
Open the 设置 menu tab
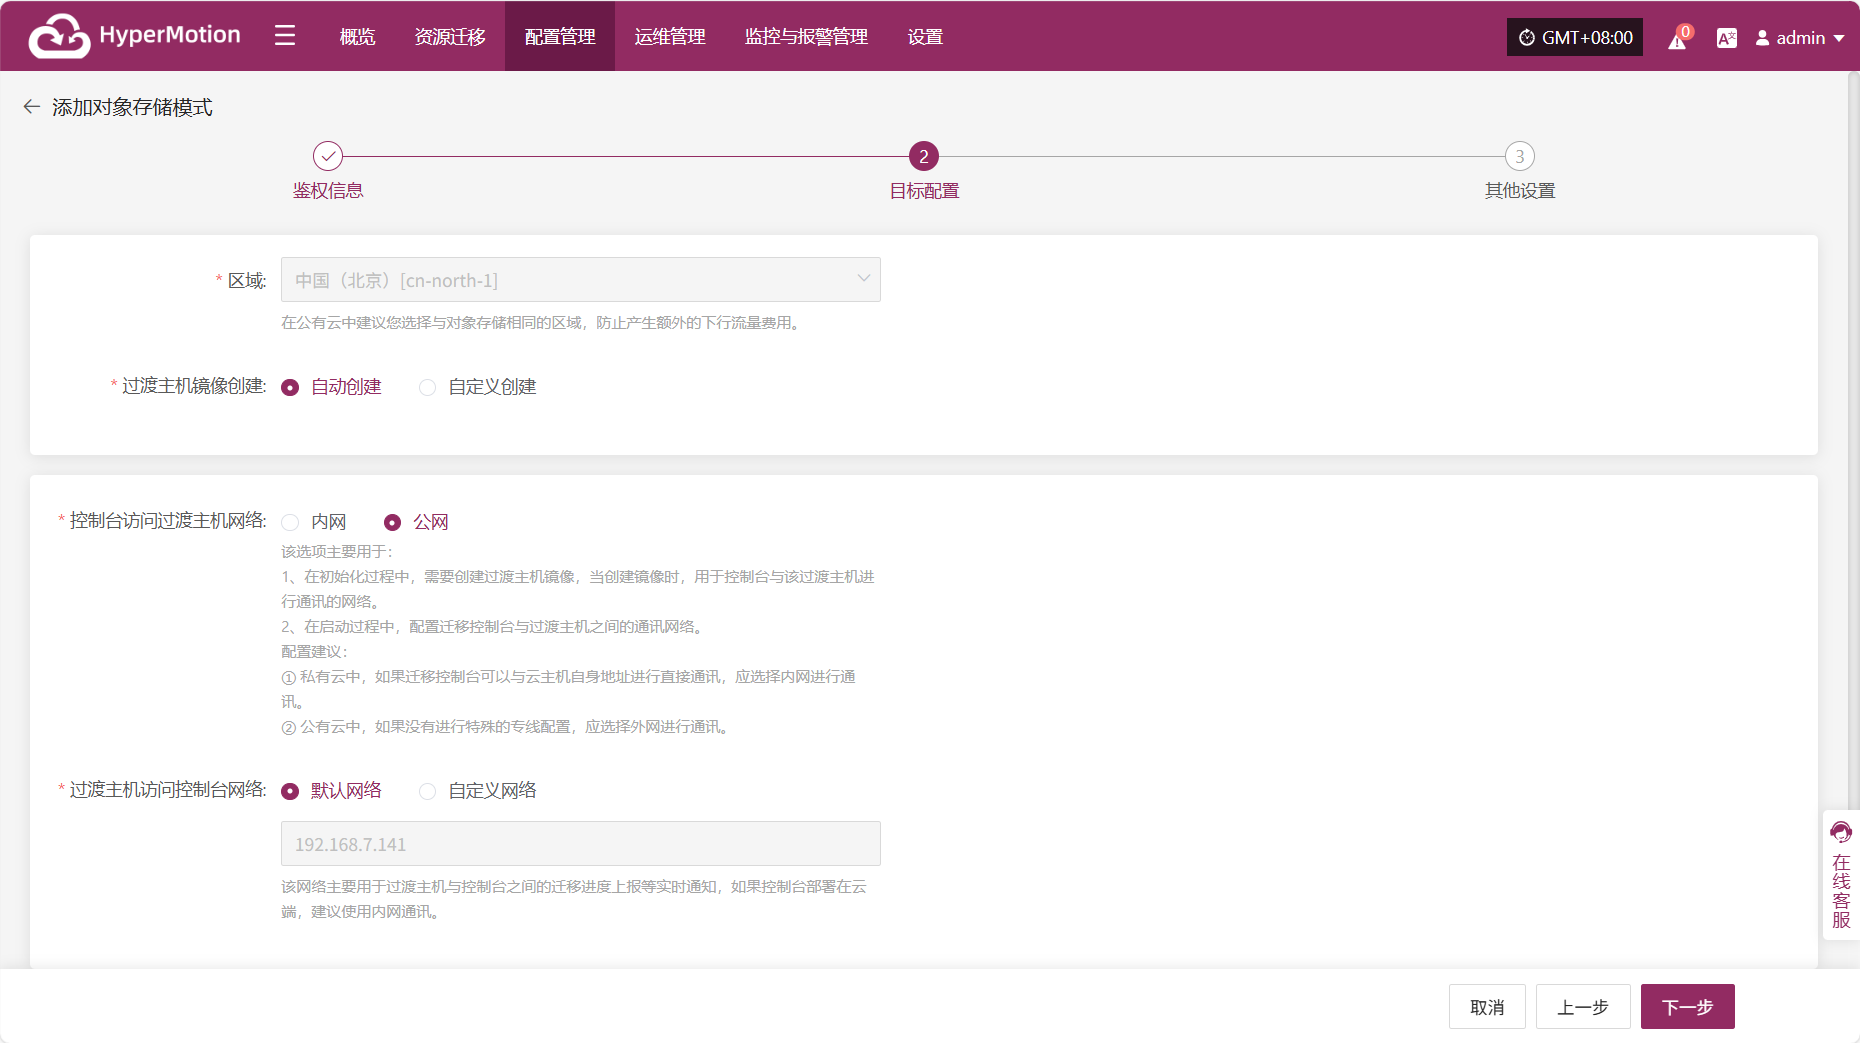pos(925,37)
